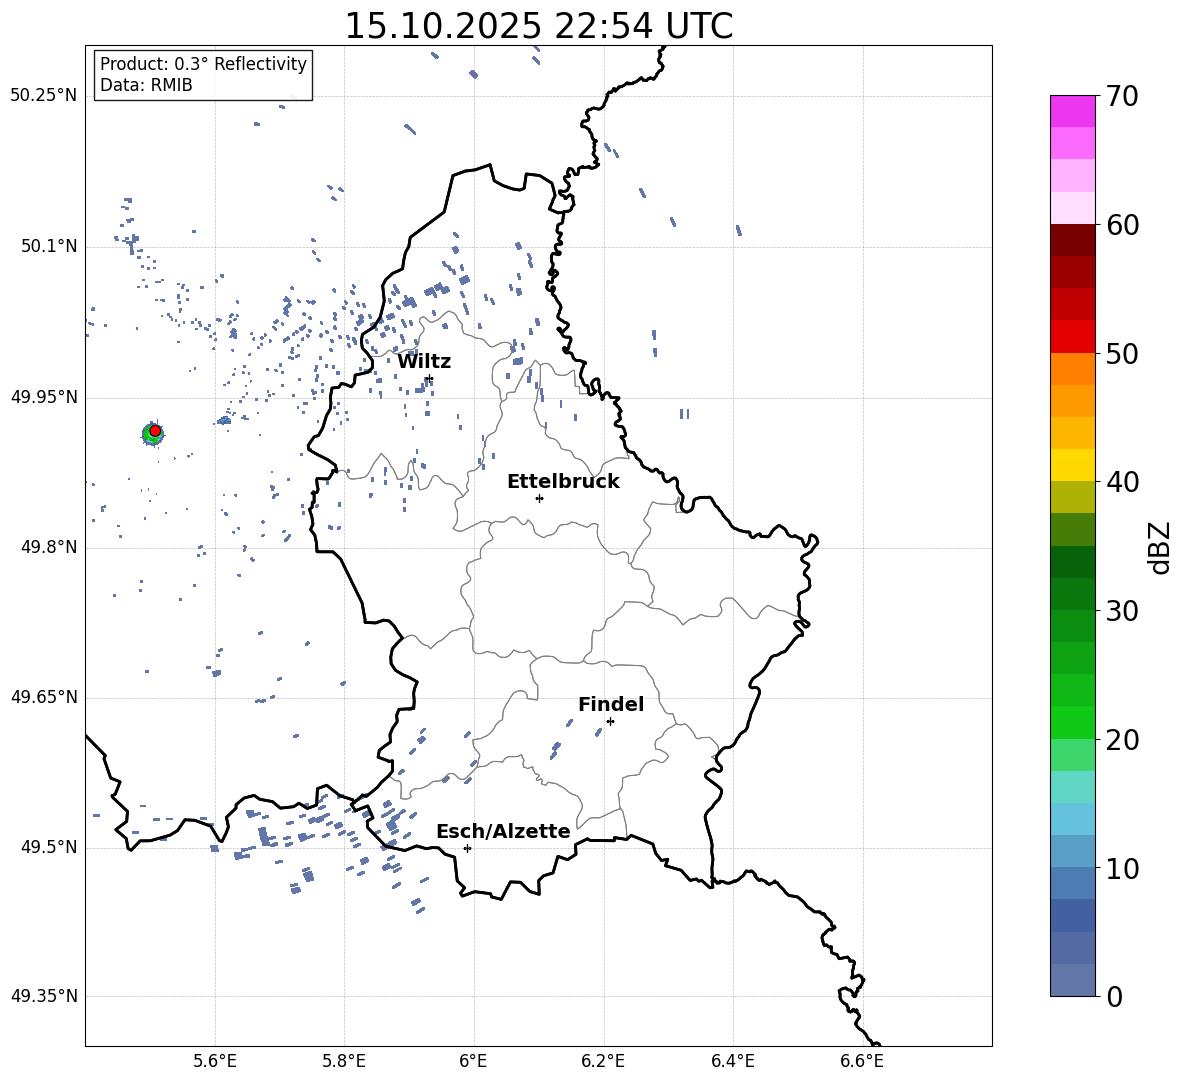The width and height of the screenshot is (1184, 1081).
Task: Click the red radar echo marker
Action: [155, 431]
